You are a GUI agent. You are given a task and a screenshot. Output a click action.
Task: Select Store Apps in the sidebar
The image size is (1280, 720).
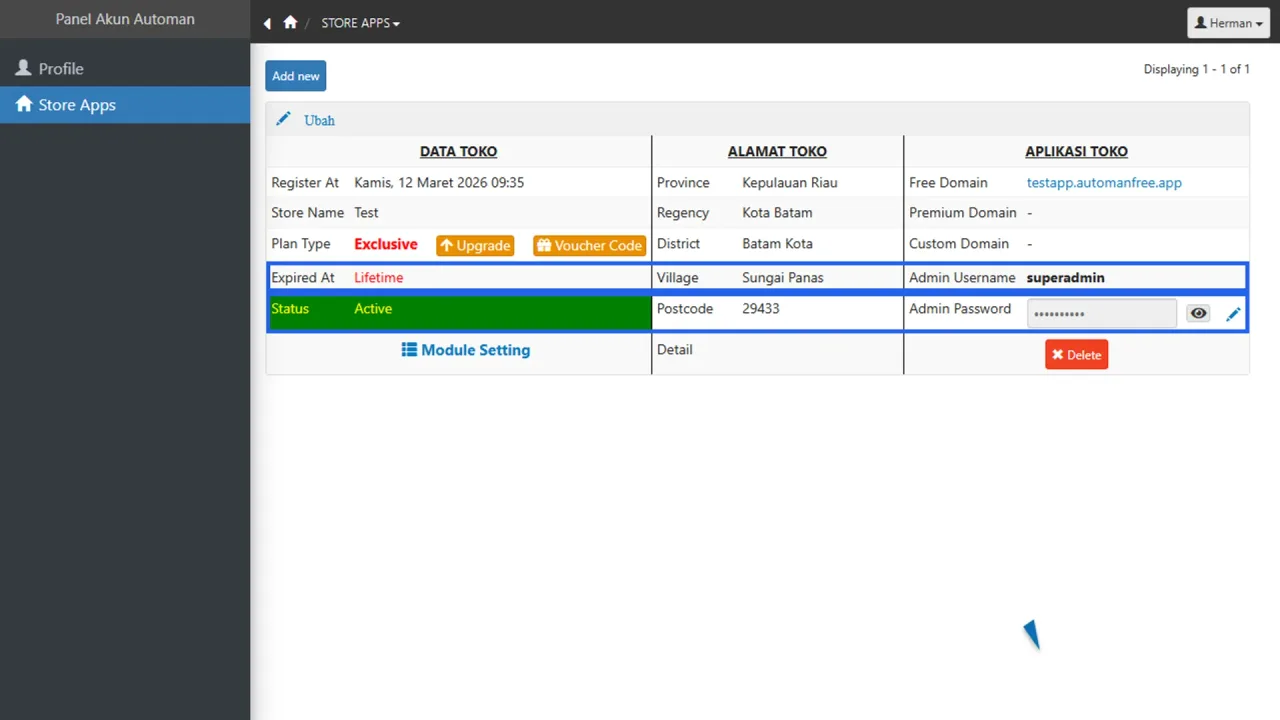pyautogui.click(x=125, y=105)
